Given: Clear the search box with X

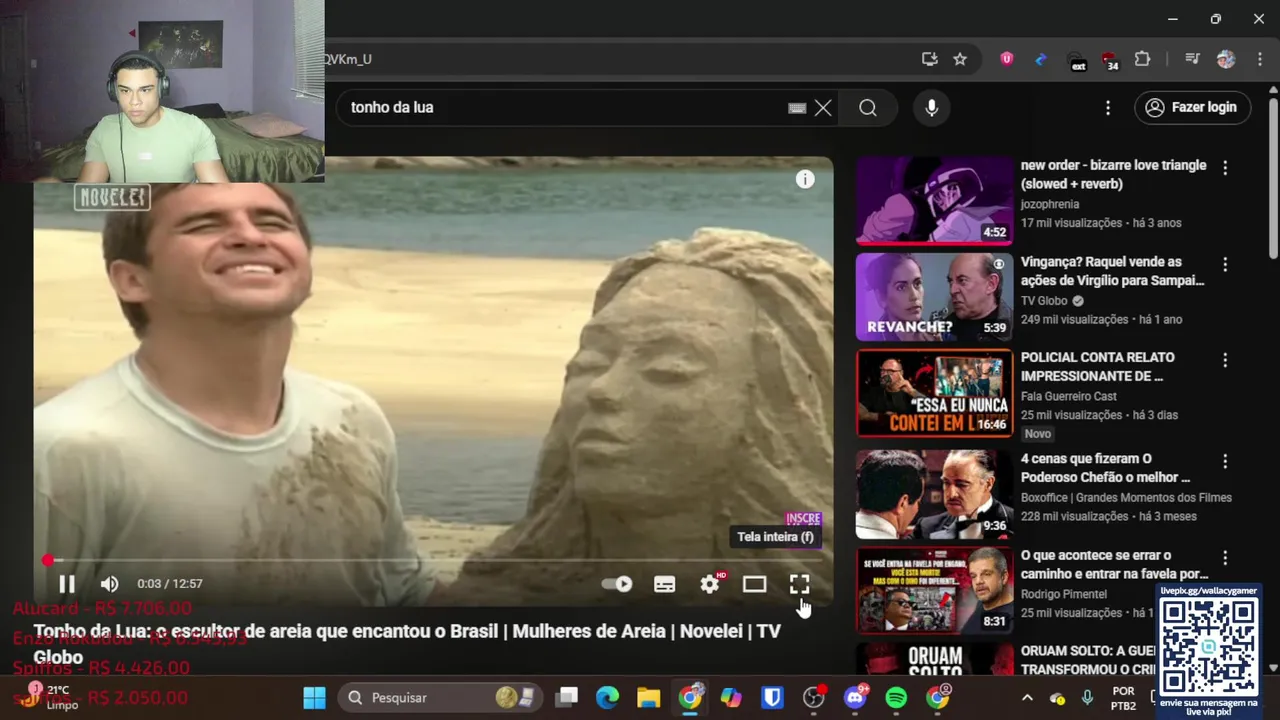Looking at the screenshot, I should coord(823,108).
